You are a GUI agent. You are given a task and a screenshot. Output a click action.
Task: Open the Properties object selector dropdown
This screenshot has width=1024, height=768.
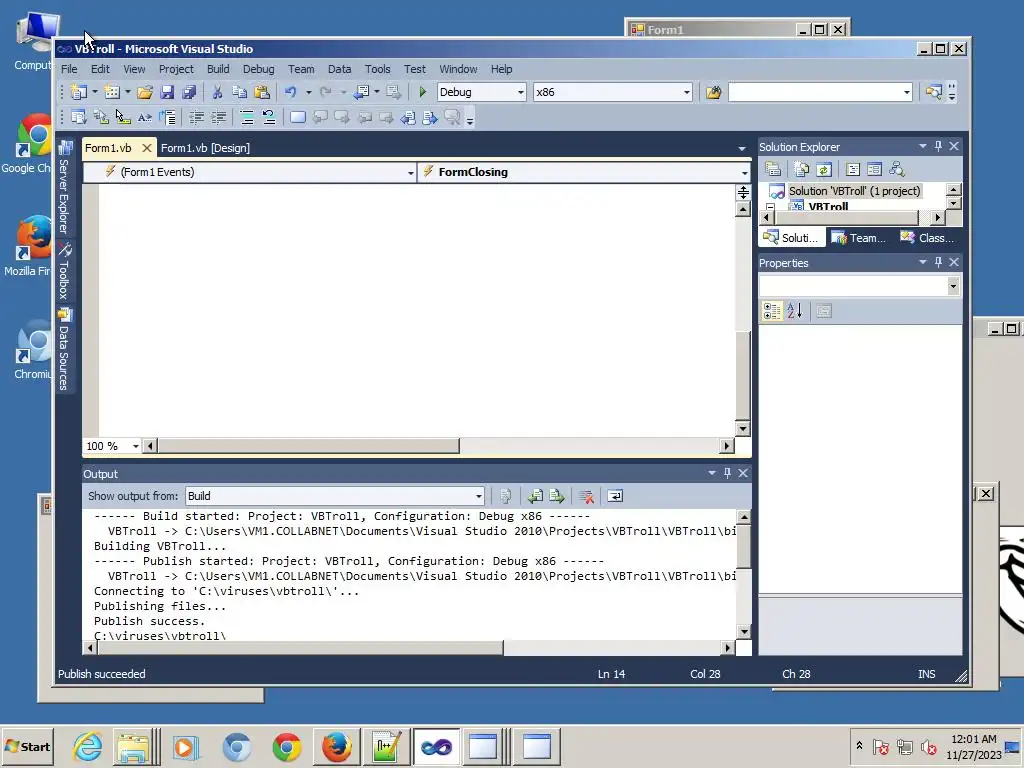[x=953, y=286]
